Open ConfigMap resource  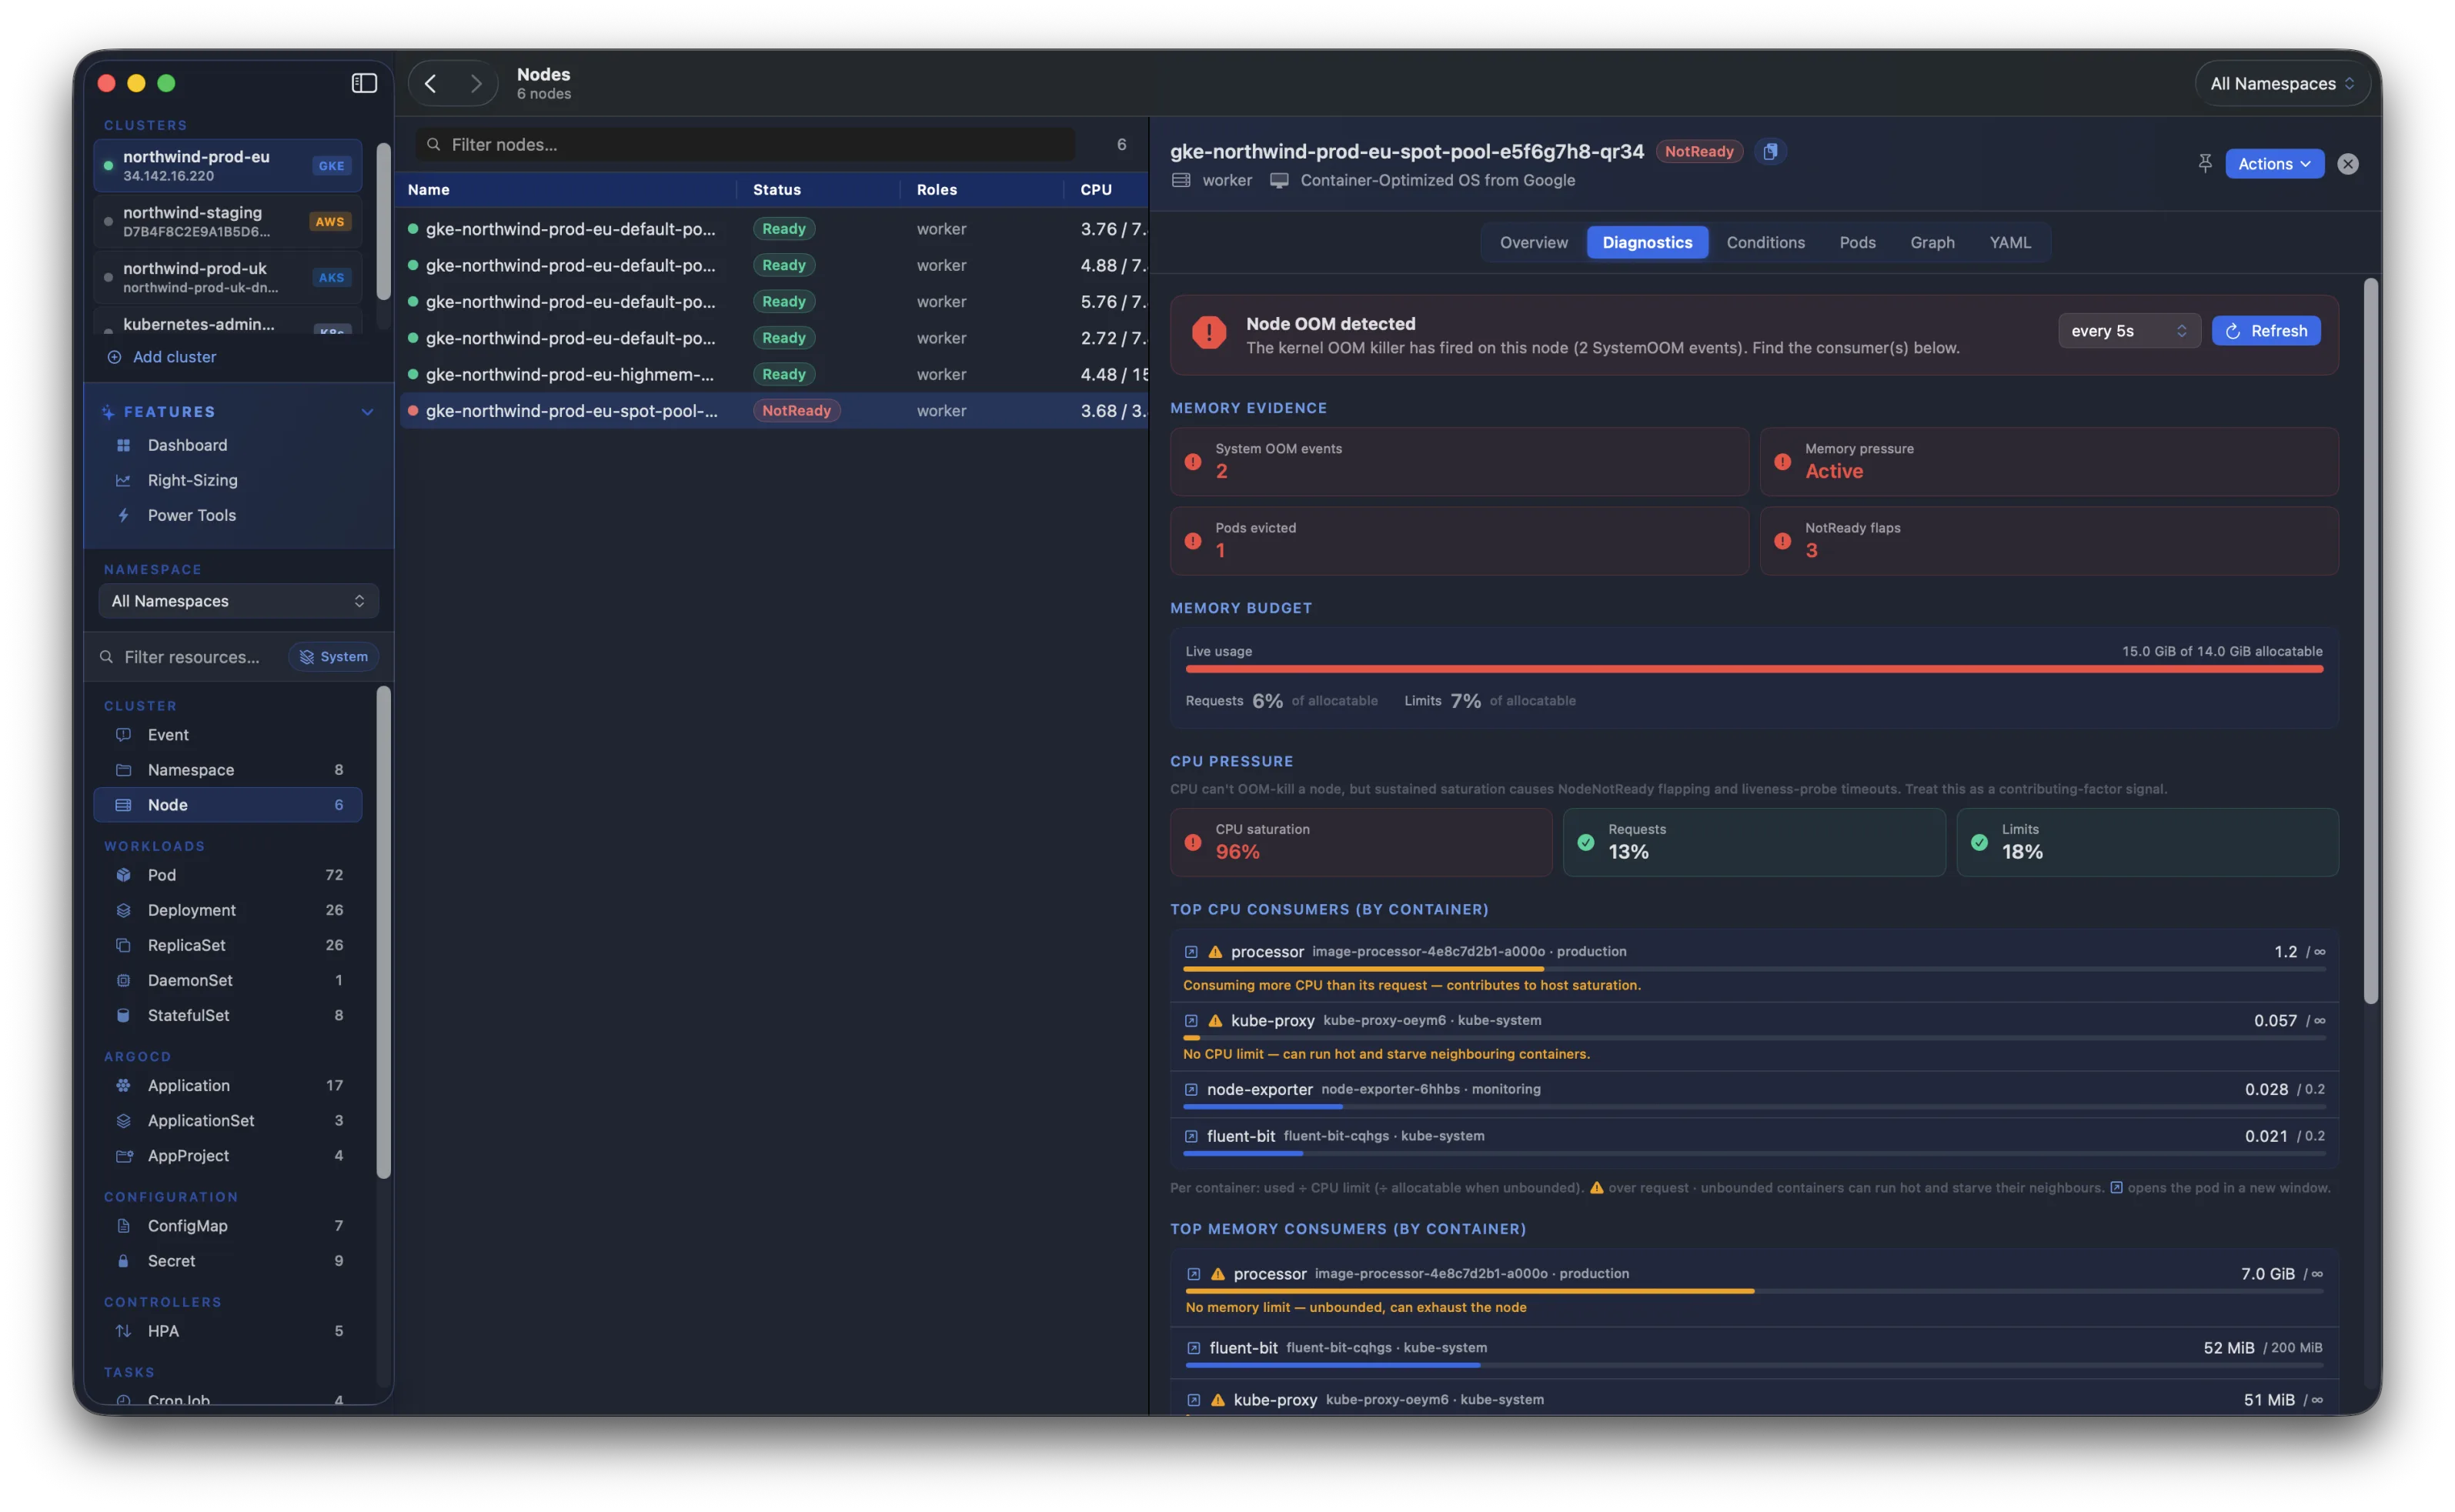click(x=228, y=1226)
